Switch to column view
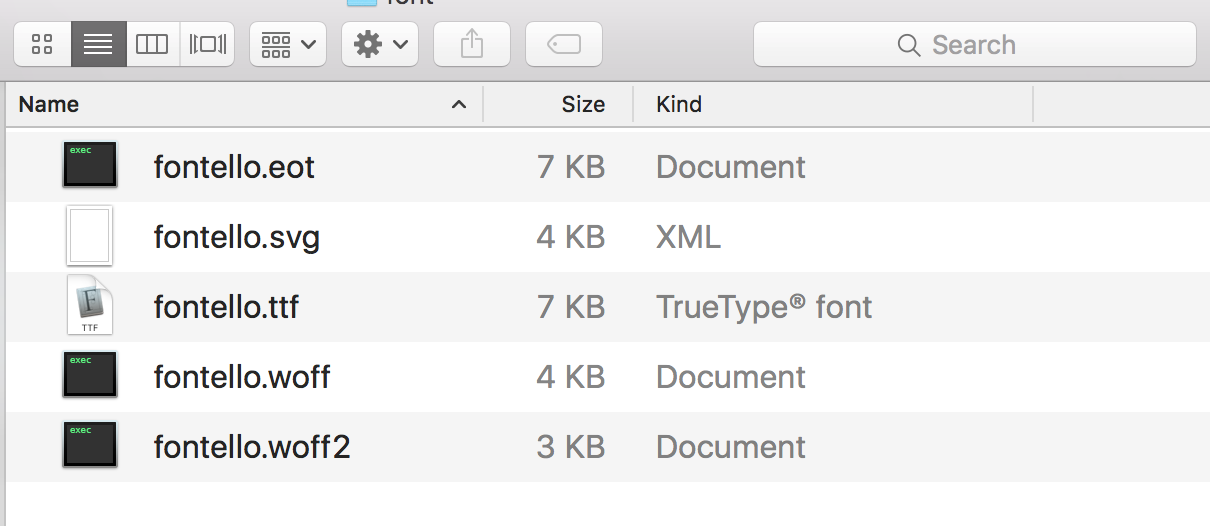Viewport: 1210px width, 526px height. [x=152, y=45]
